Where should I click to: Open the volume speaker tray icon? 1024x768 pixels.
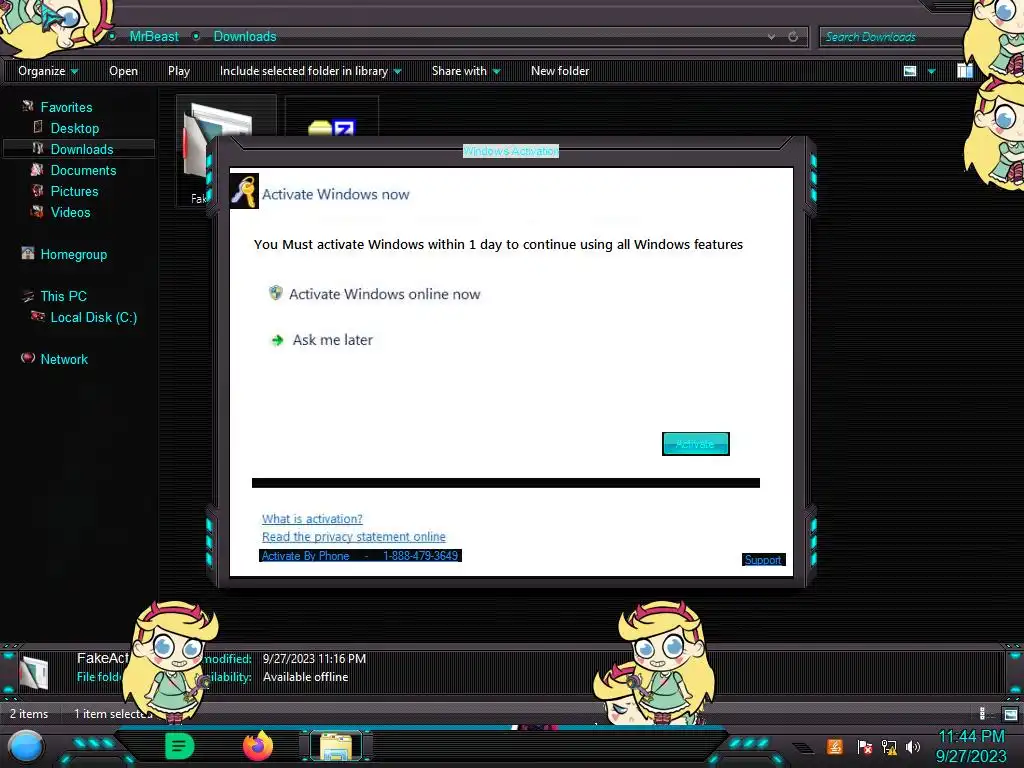913,746
